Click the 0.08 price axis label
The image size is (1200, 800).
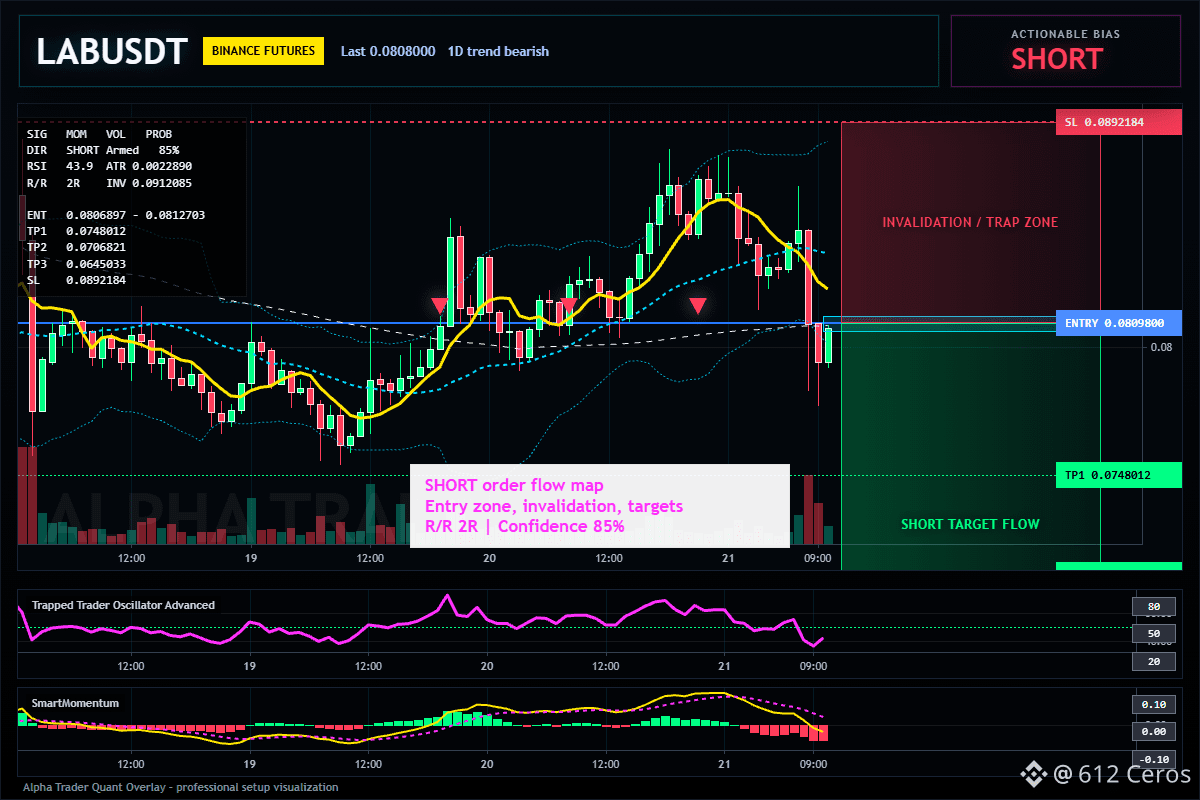point(1161,347)
